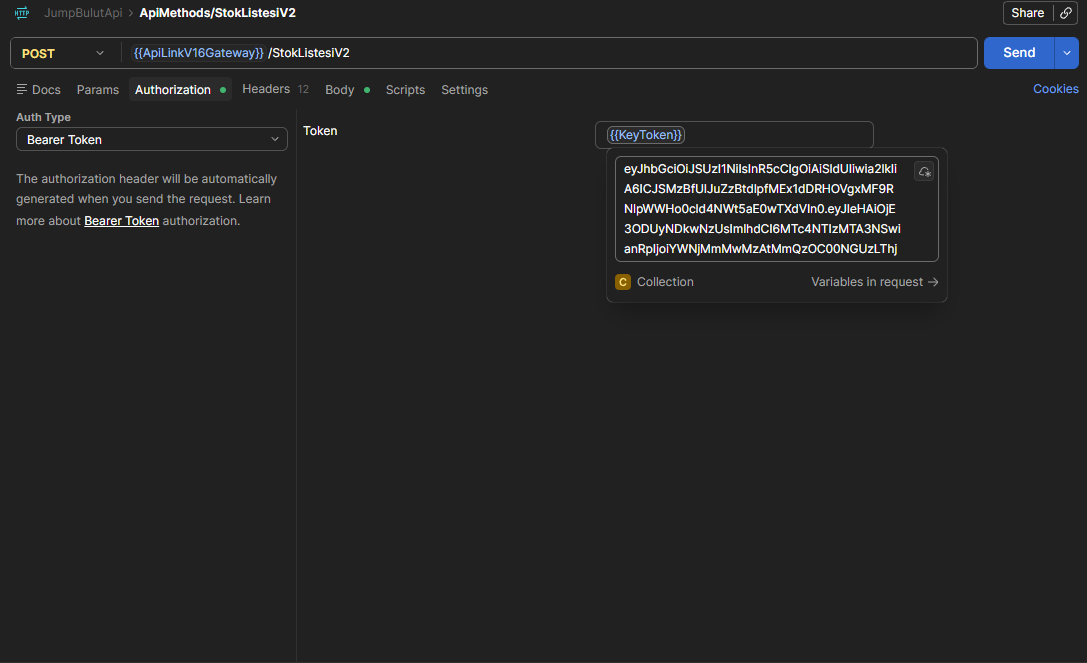The height and width of the screenshot is (663, 1087).
Task: Copy link using the Share link icon
Action: click(x=1066, y=12)
